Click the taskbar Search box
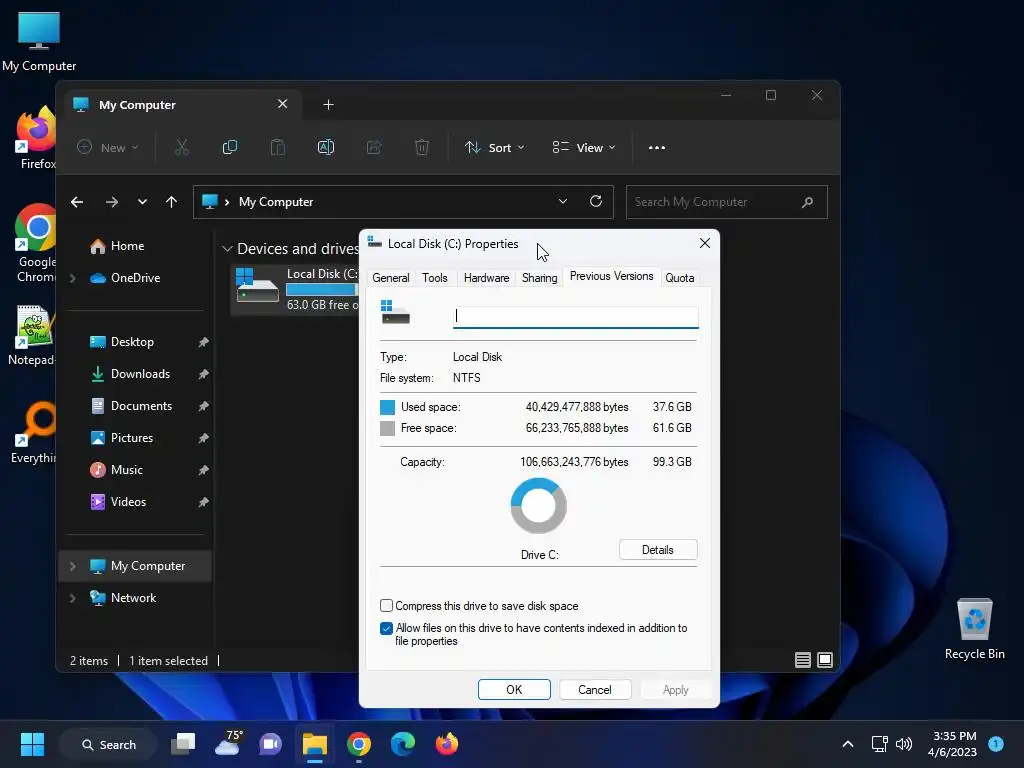1024x768 pixels. 108,744
